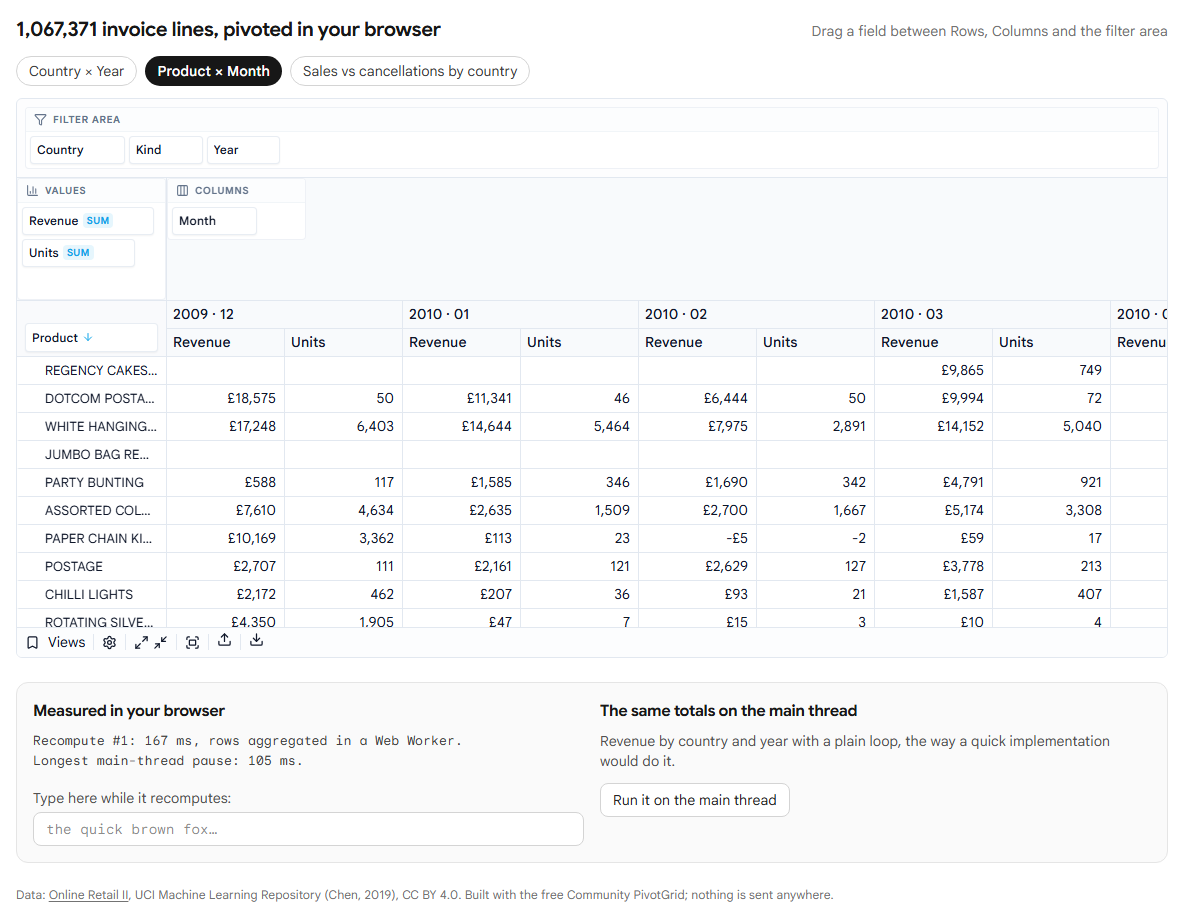Click the 2009 · 12 column group header
This screenshot has height=918, width=1184.
pyautogui.click(x=285, y=314)
